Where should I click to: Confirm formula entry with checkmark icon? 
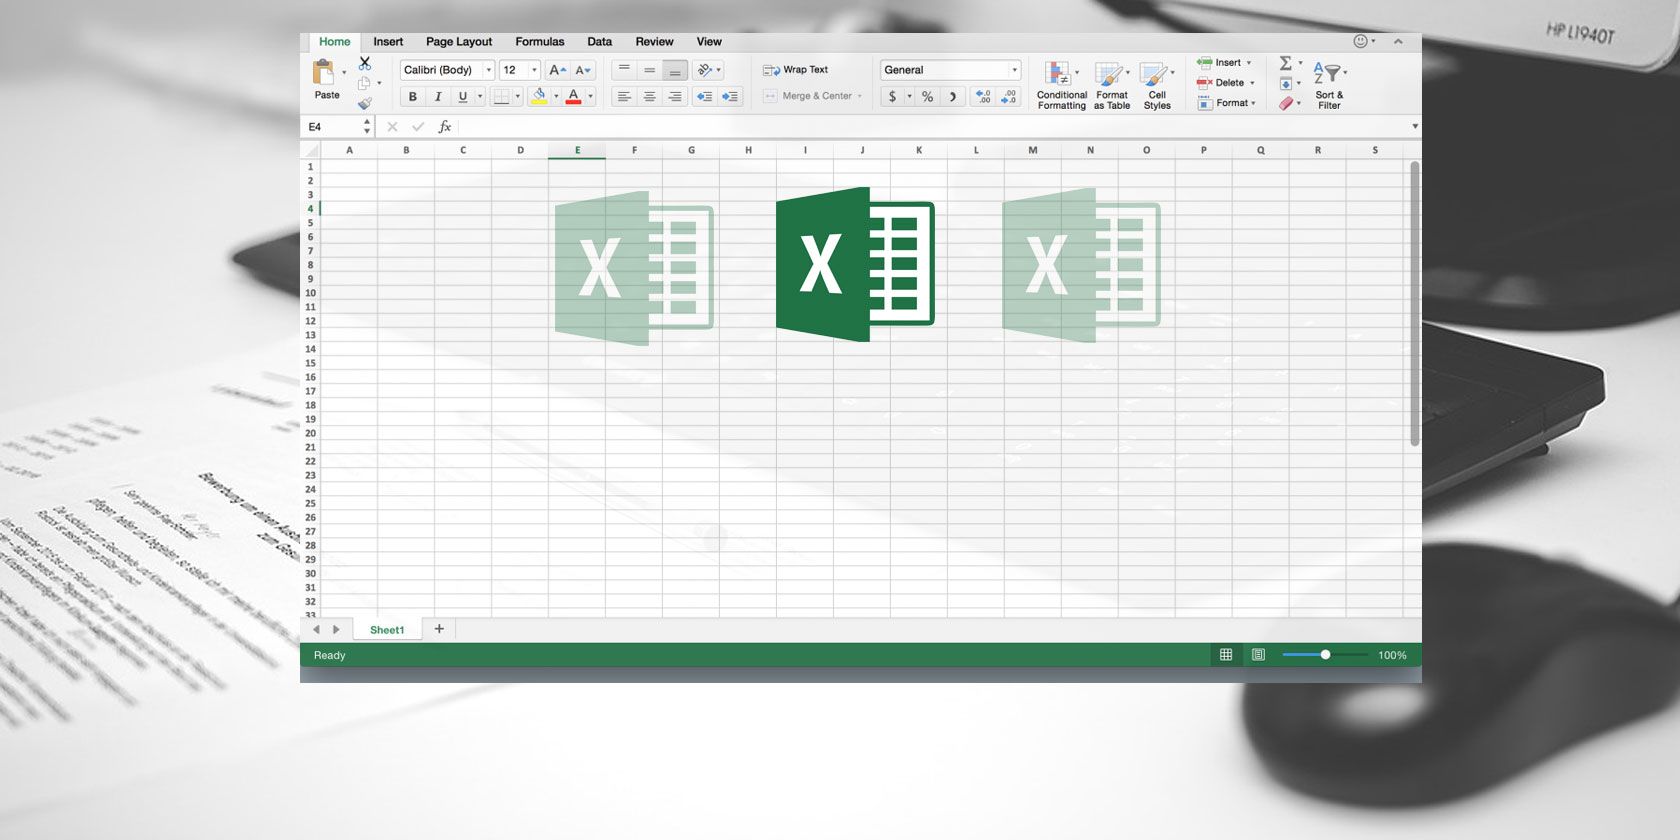pyautogui.click(x=418, y=127)
